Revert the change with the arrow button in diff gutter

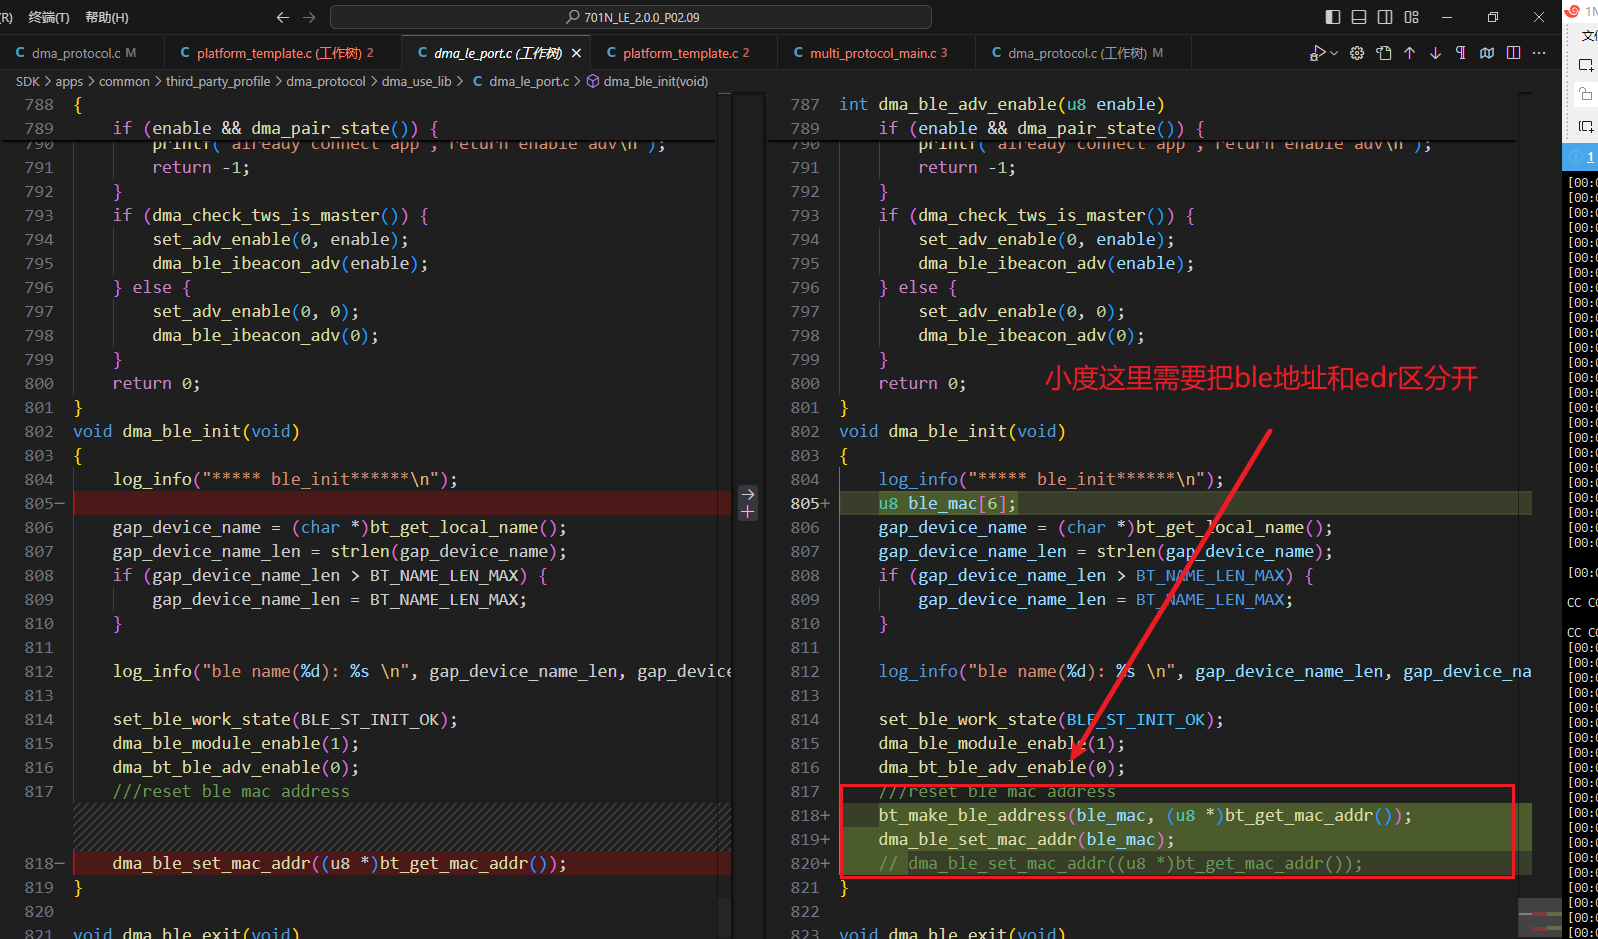pos(748,494)
